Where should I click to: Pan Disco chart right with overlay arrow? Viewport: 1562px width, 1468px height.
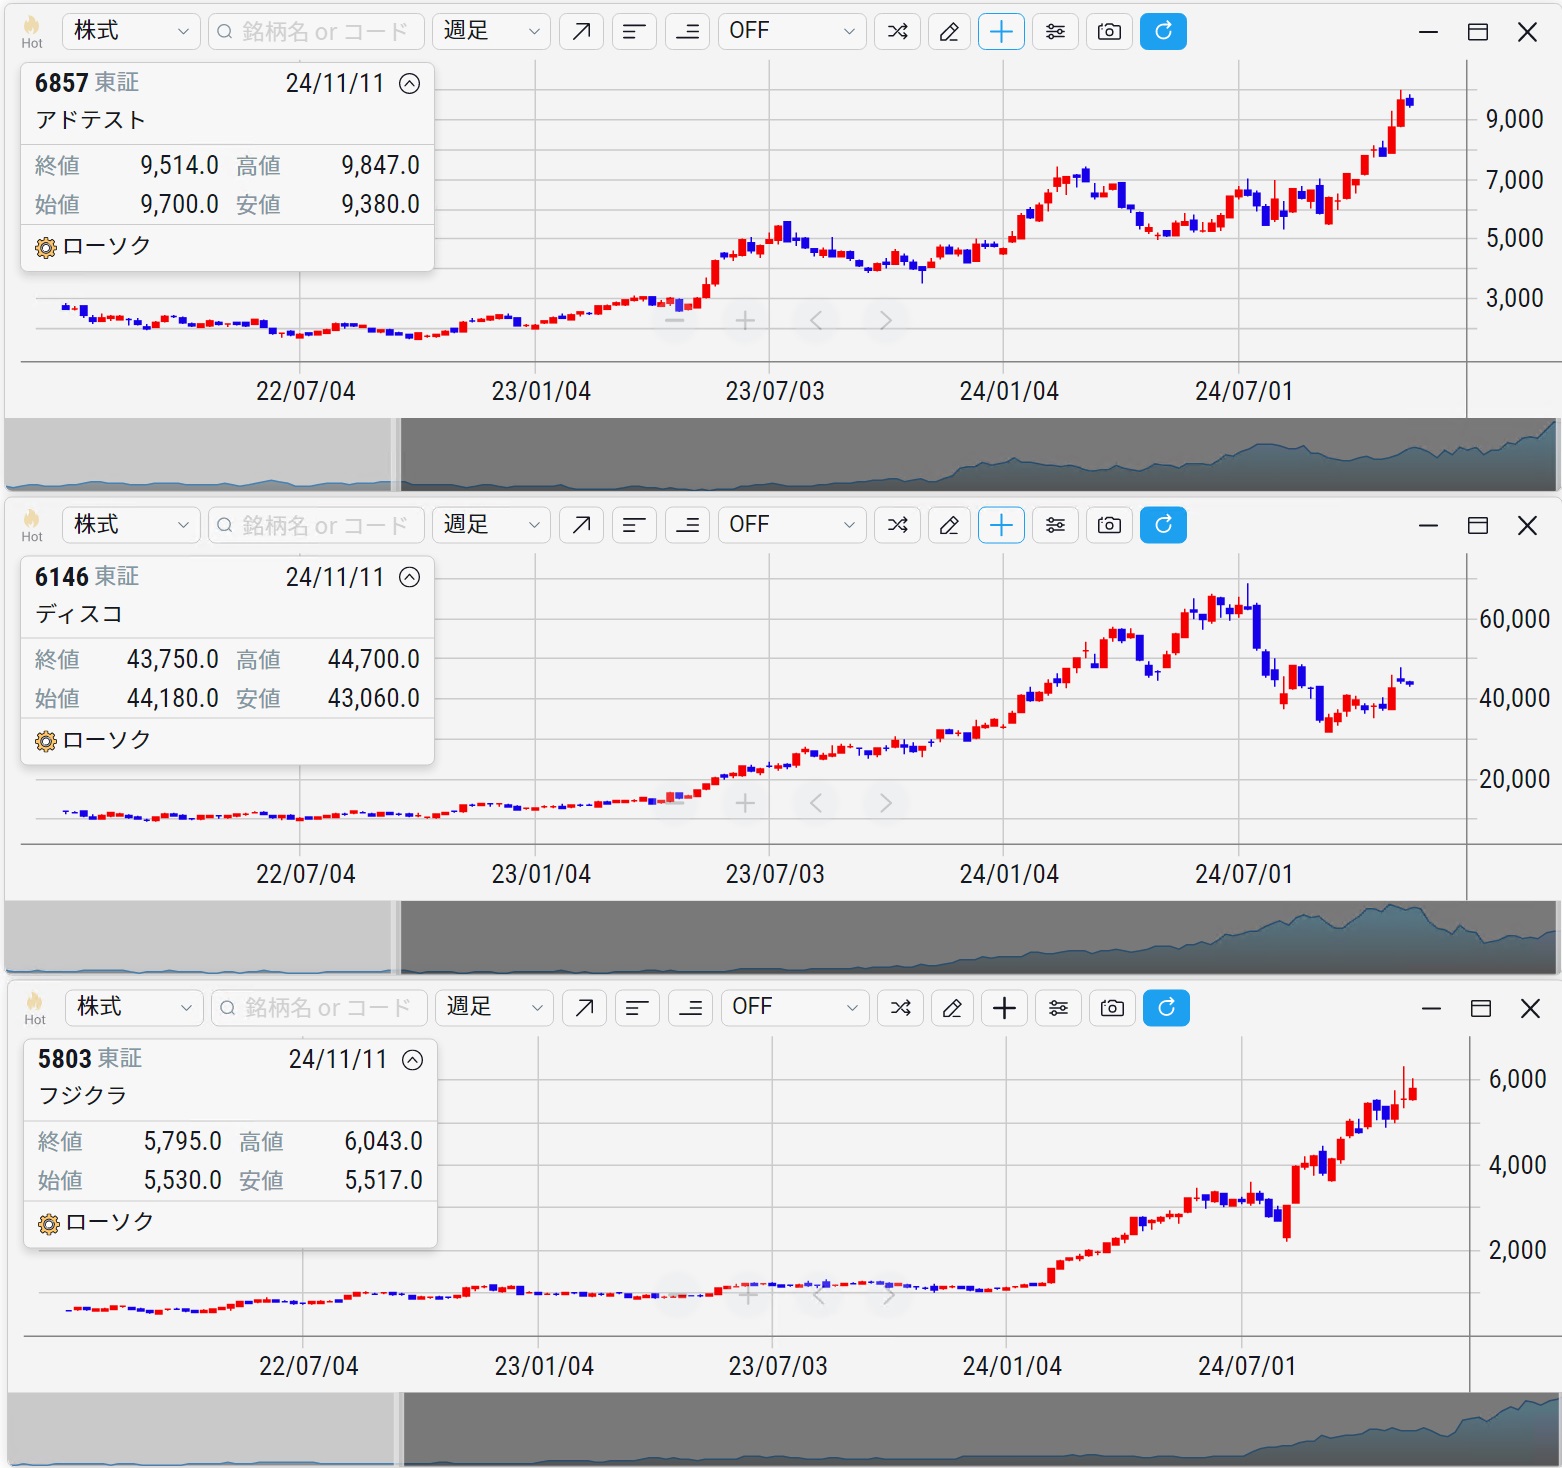[885, 803]
